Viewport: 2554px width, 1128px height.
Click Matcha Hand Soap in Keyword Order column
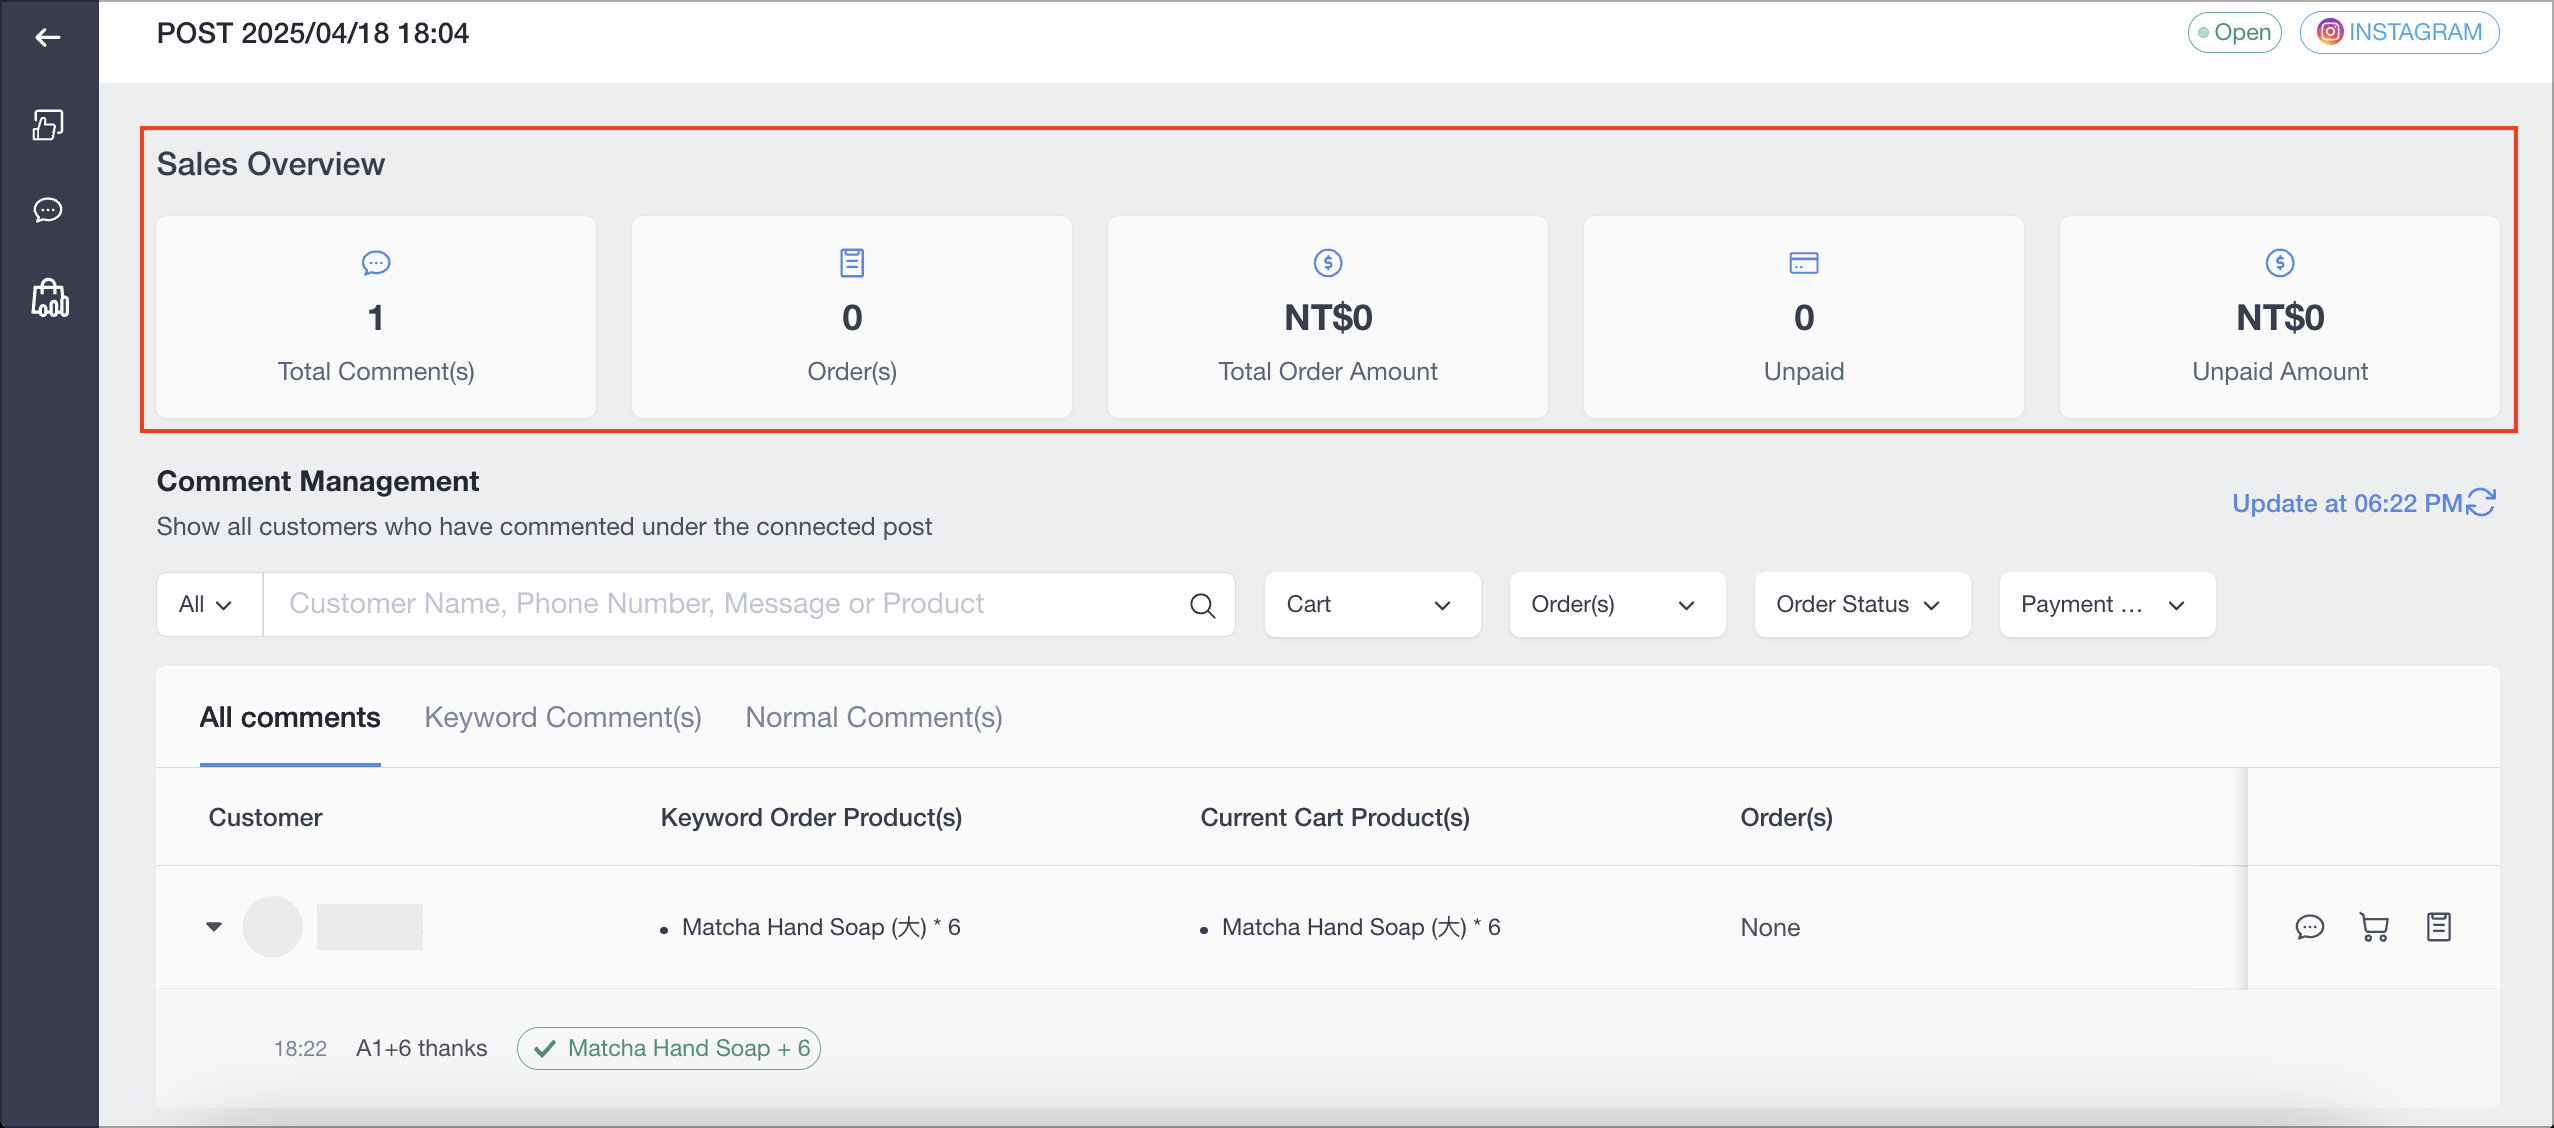821,927
